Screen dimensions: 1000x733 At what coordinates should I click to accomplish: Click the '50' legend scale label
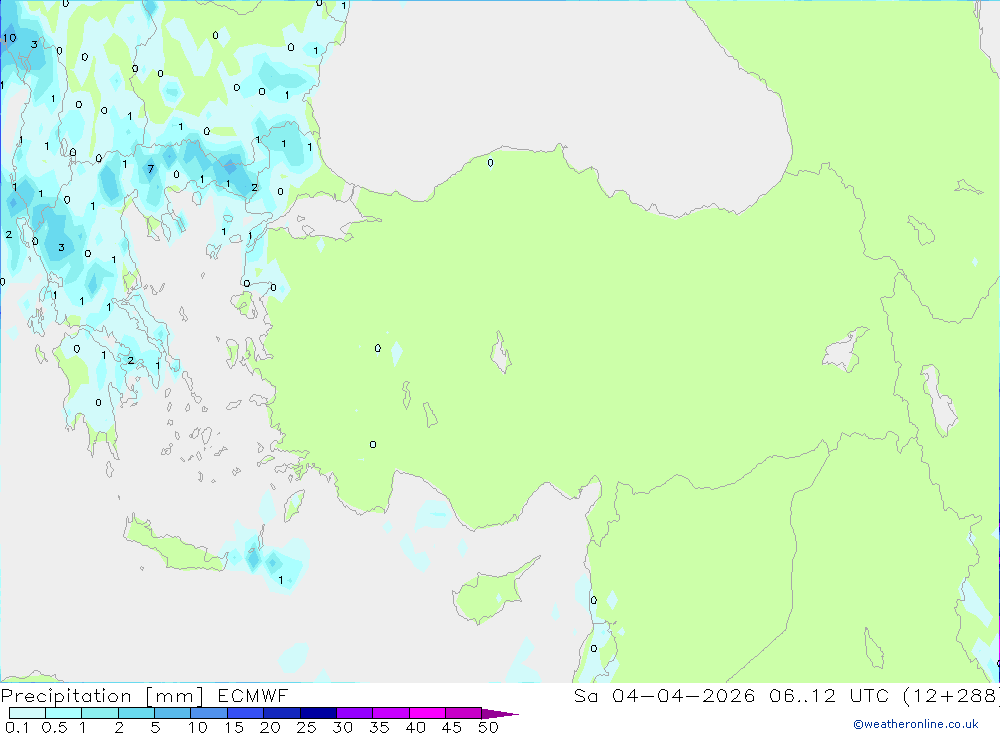(488, 727)
